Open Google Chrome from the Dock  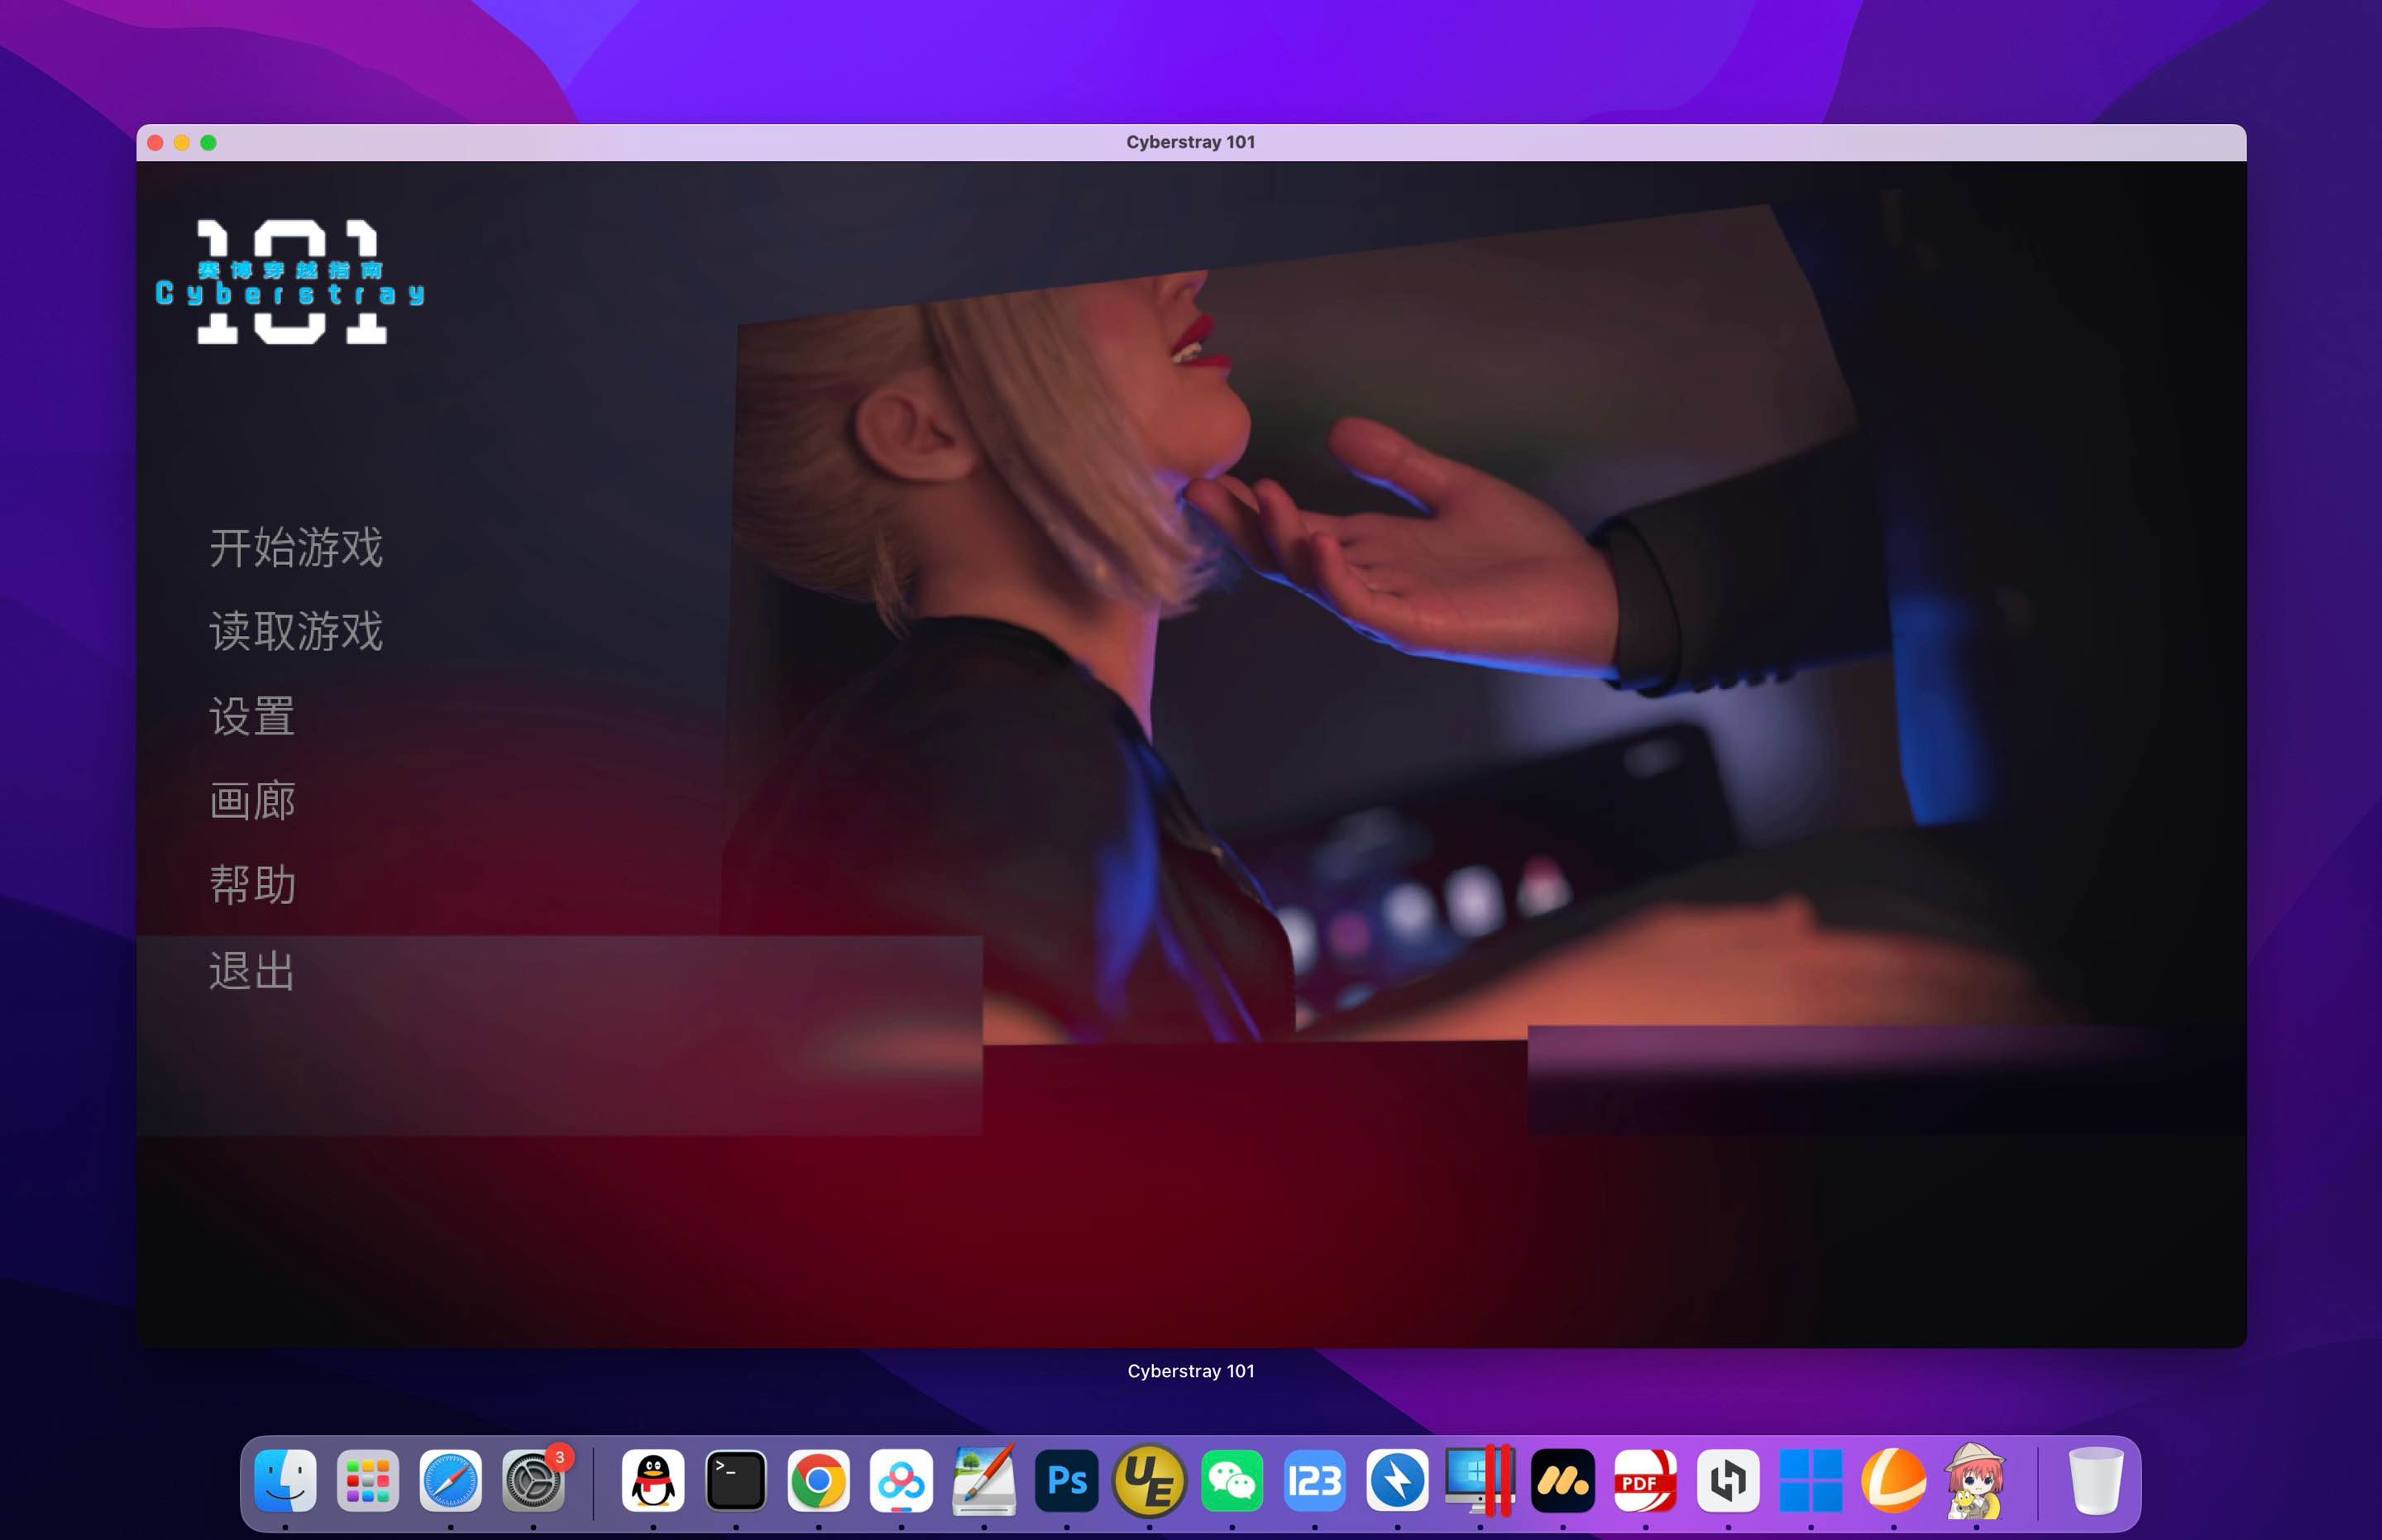pyautogui.click(x=818, y=1480)
